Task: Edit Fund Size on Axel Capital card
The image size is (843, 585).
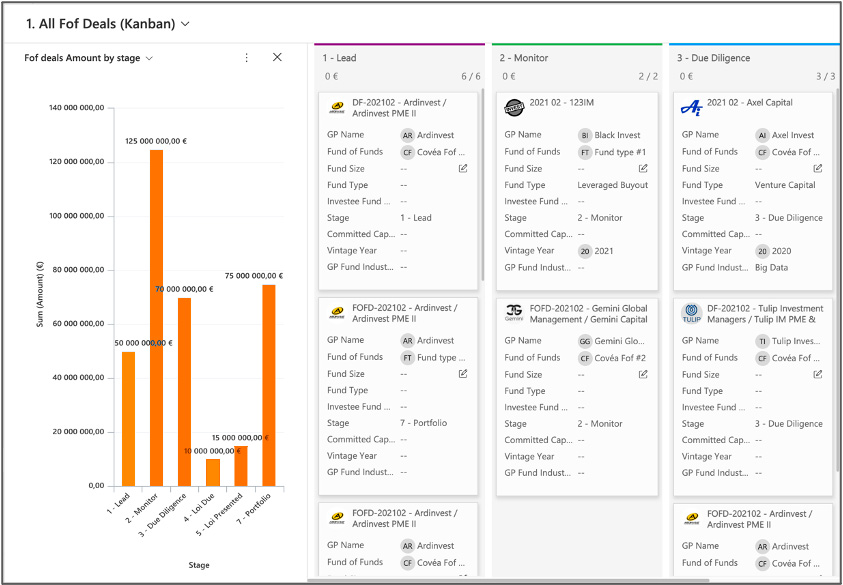Action: (818, 168)
